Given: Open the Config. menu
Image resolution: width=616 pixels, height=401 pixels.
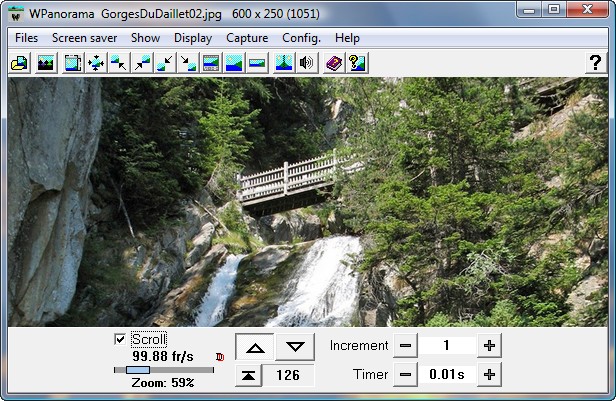Looking at the screenshot, I should pos(301,38).
